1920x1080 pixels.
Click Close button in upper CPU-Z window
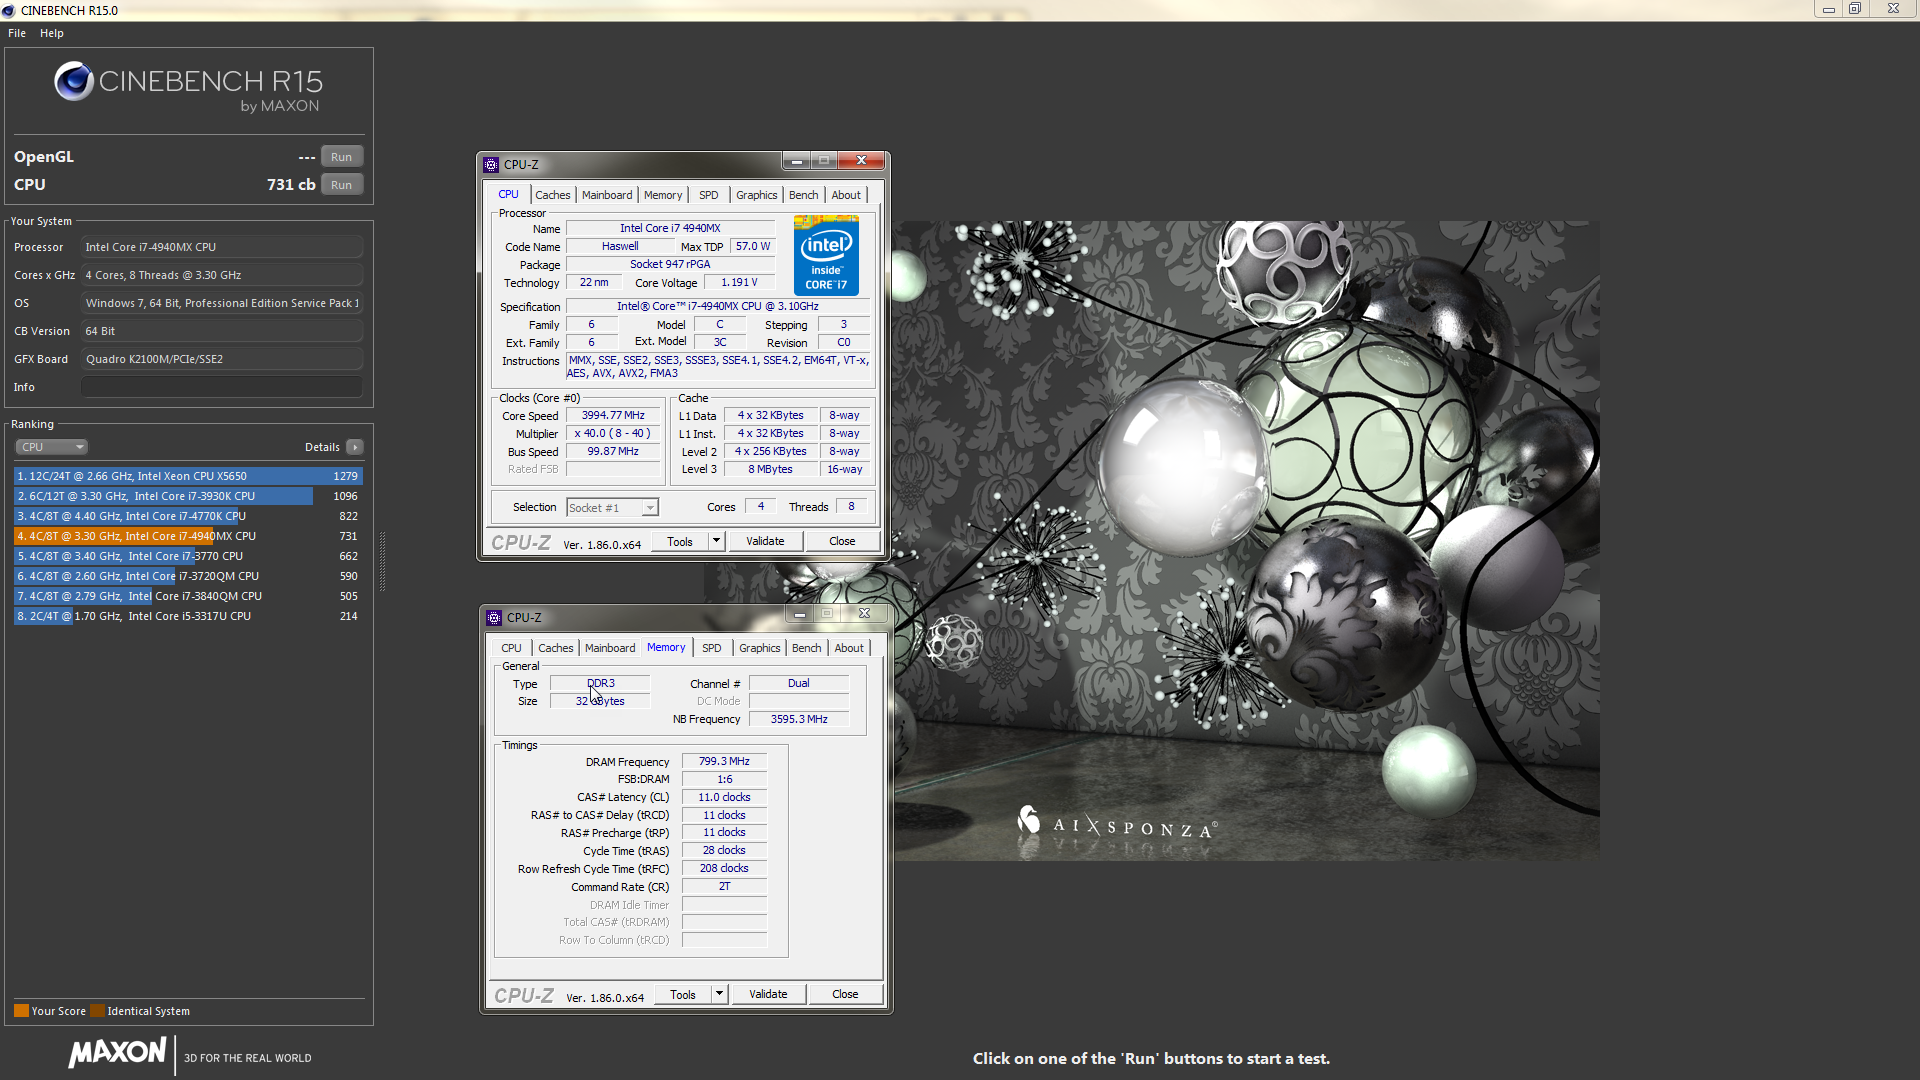842,541
